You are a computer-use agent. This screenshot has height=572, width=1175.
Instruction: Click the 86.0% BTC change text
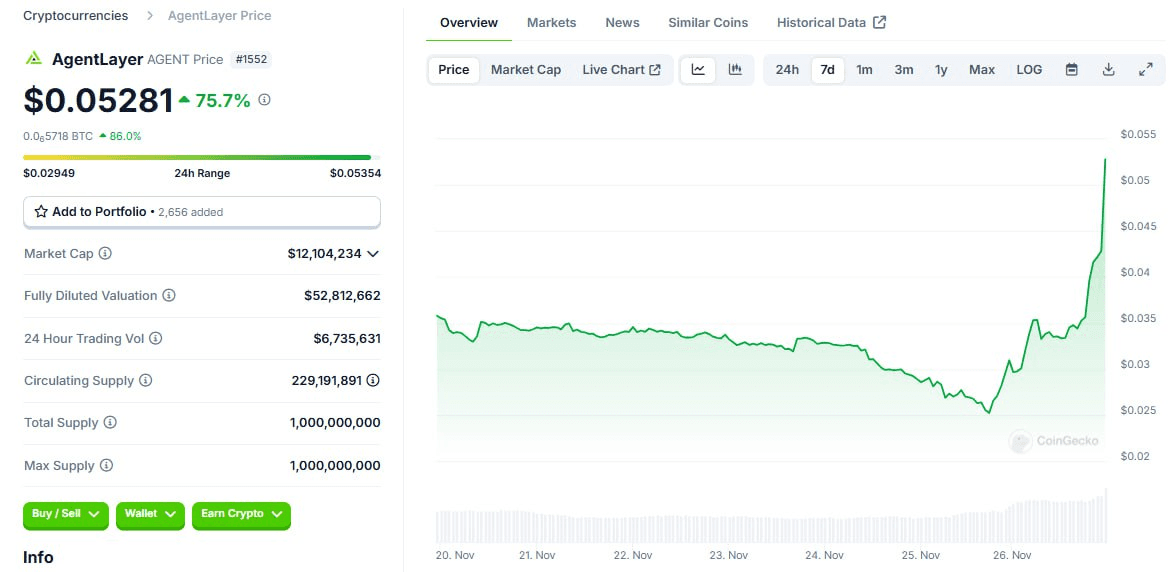125,136
